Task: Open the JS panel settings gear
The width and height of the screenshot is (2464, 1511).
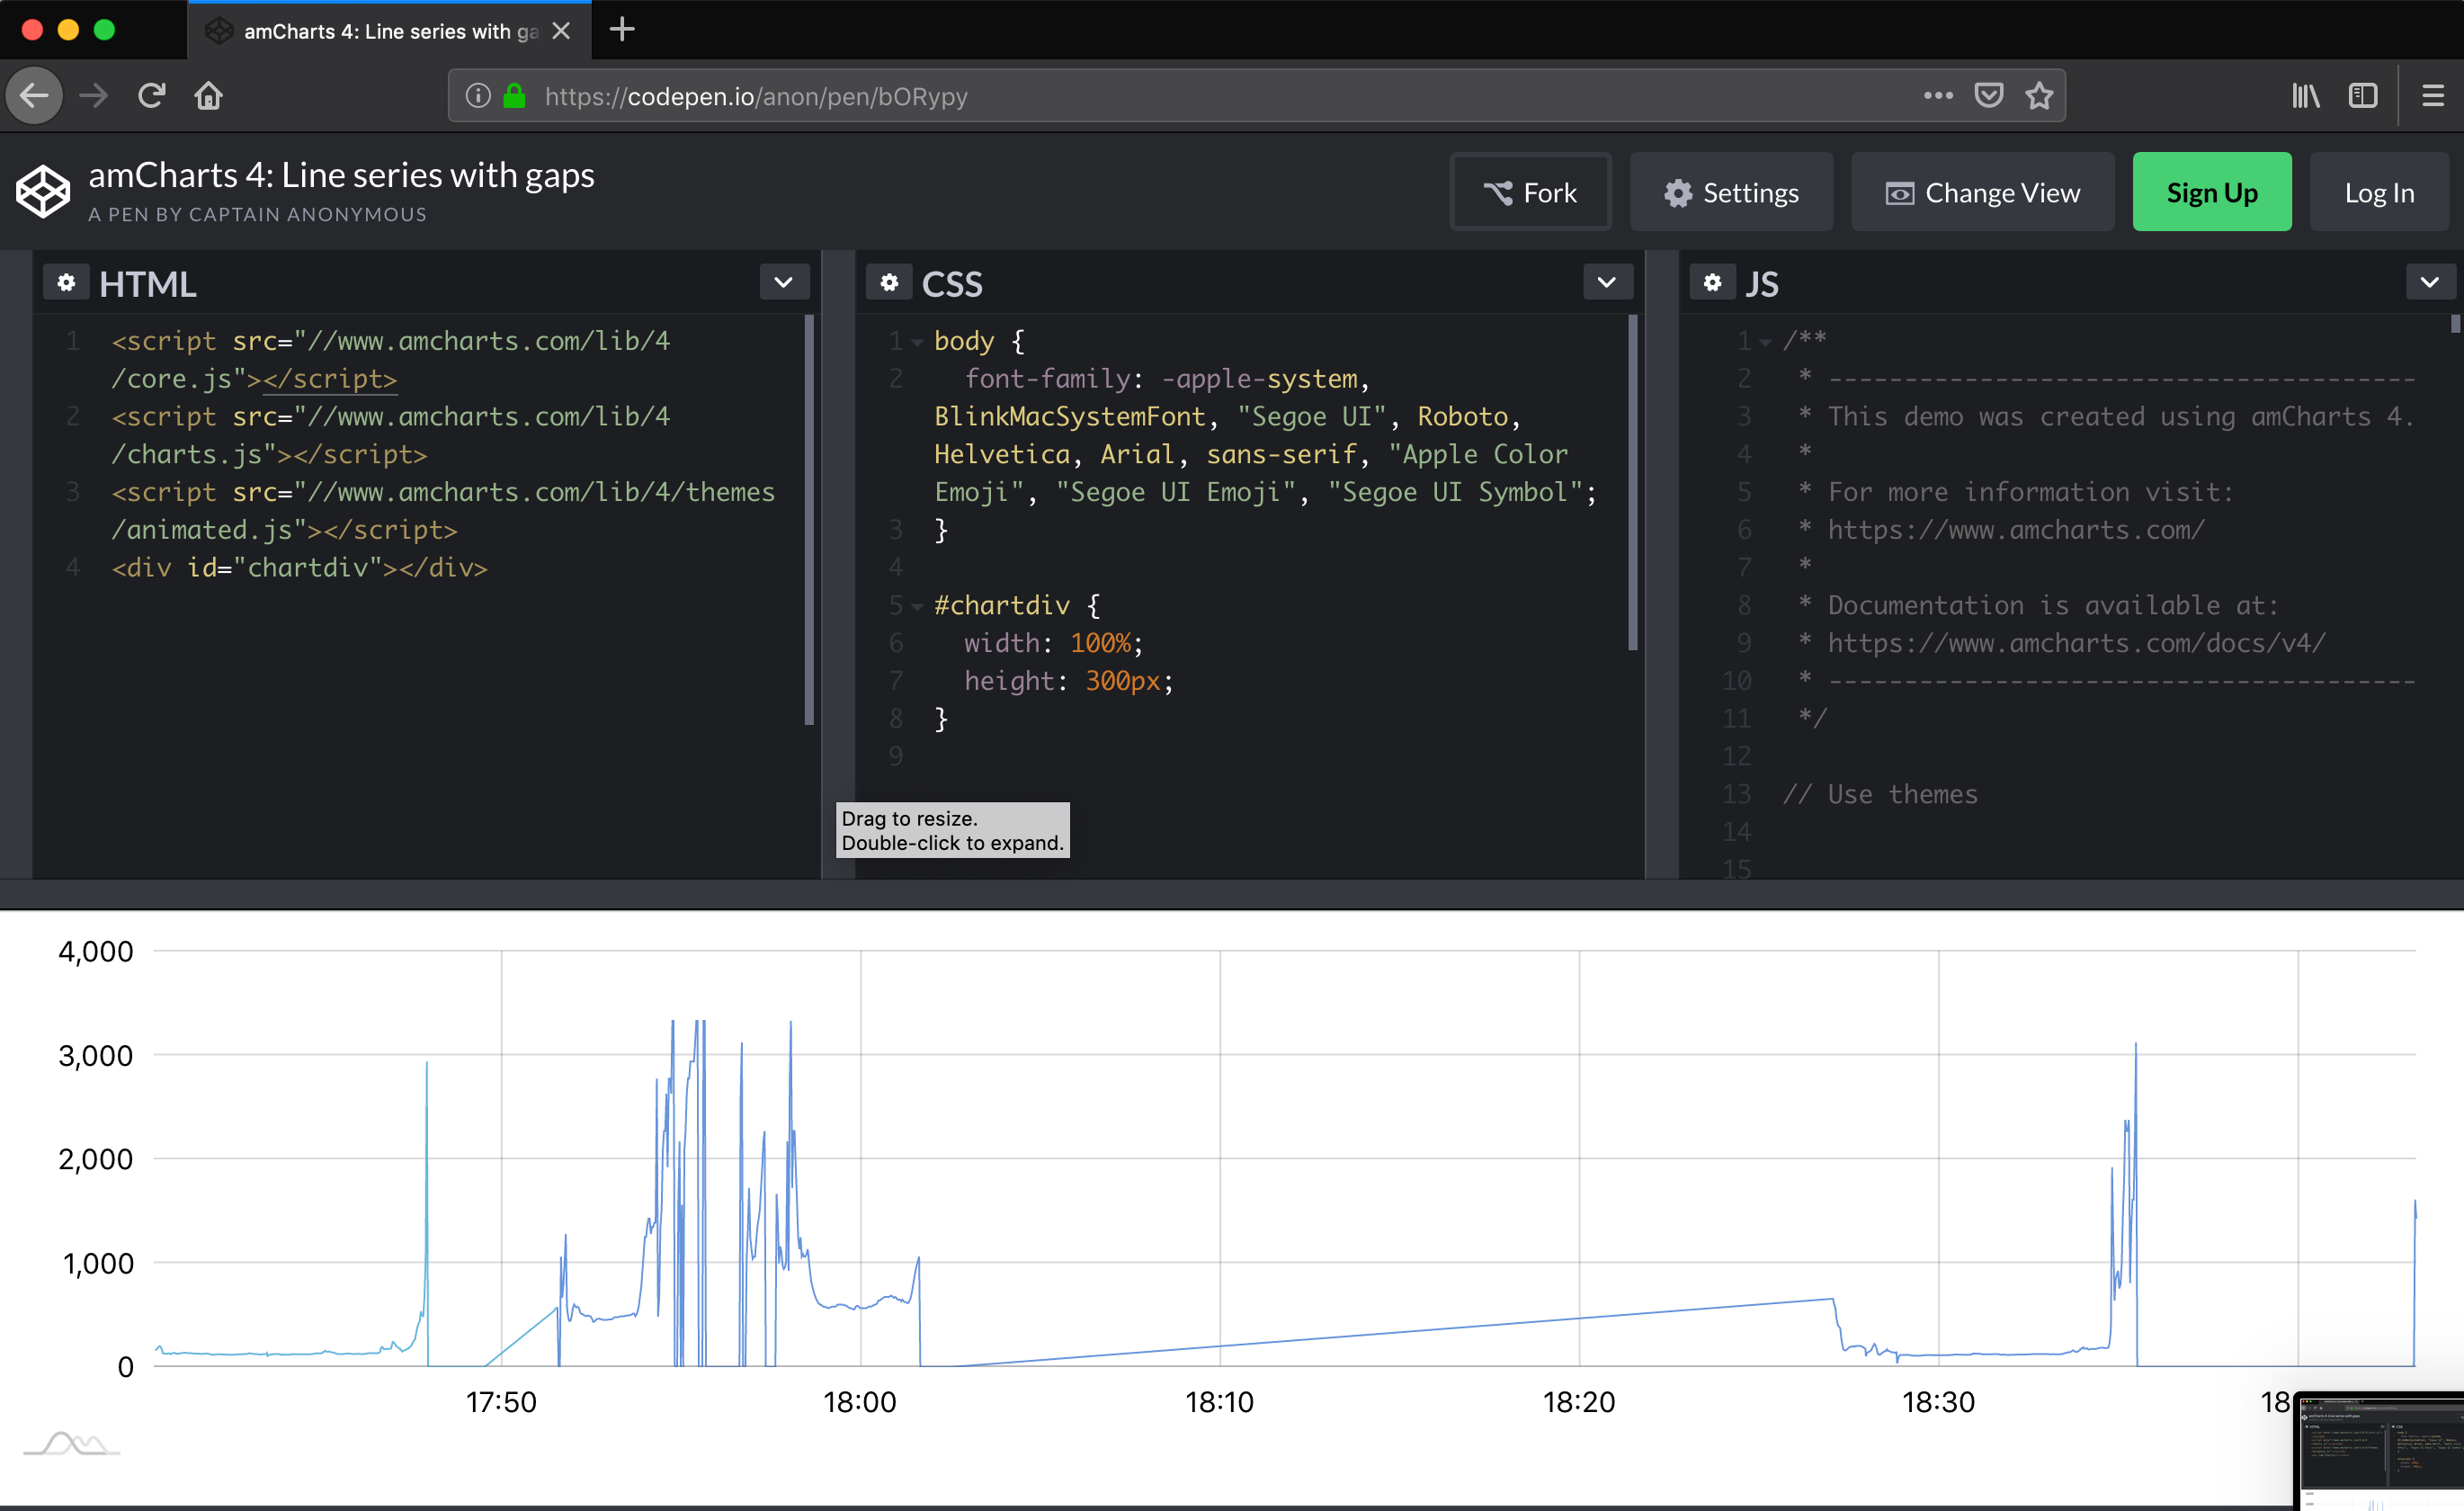Action: [1712, 282]
